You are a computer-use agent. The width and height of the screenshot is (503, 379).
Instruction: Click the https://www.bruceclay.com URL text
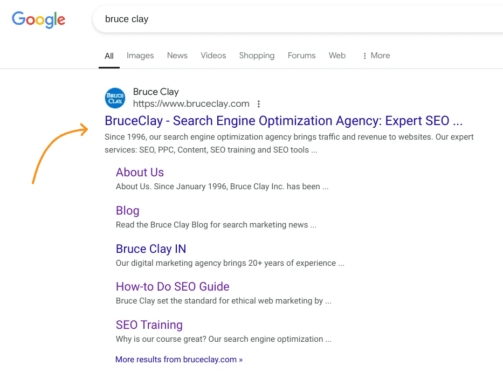191,104
